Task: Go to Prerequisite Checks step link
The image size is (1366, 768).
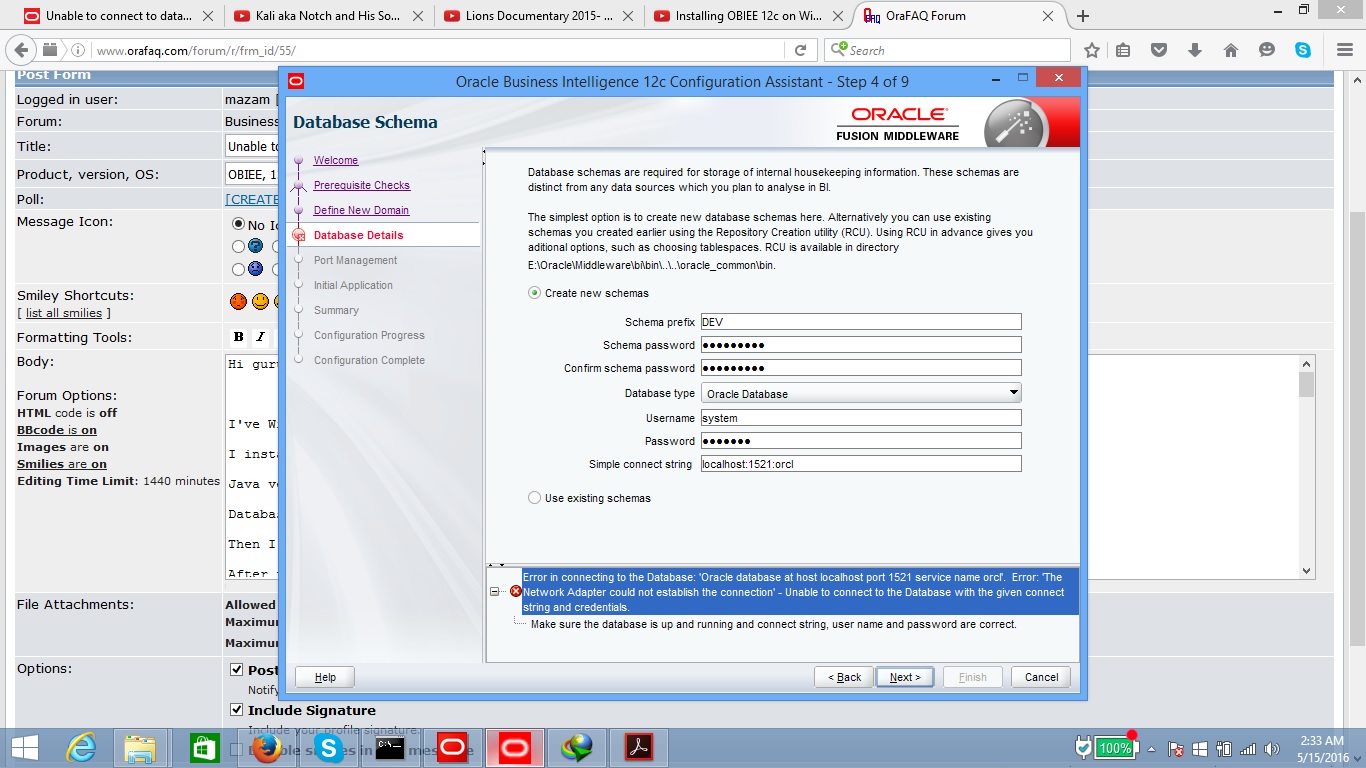Action: (x=361, y=185)
